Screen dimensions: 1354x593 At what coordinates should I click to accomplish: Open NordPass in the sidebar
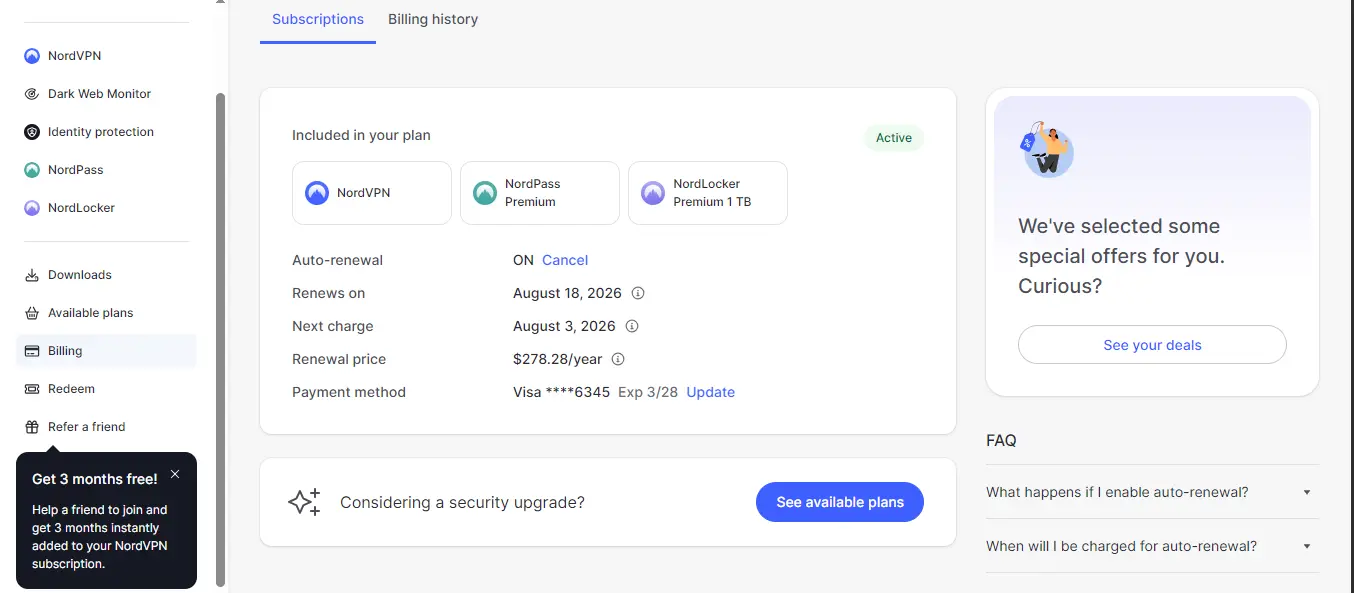click(32, 170)
